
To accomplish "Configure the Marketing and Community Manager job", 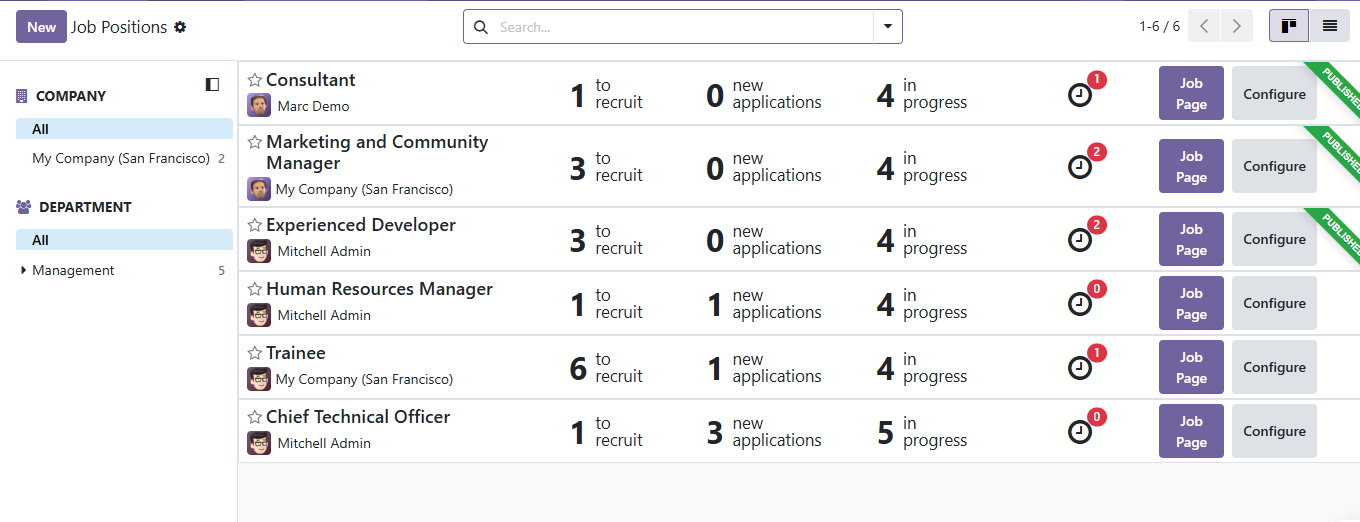I will coord(1273,167).
